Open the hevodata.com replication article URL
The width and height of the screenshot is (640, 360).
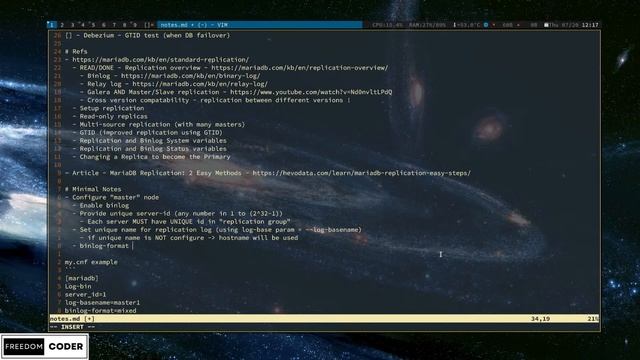(x=361, y=173)
